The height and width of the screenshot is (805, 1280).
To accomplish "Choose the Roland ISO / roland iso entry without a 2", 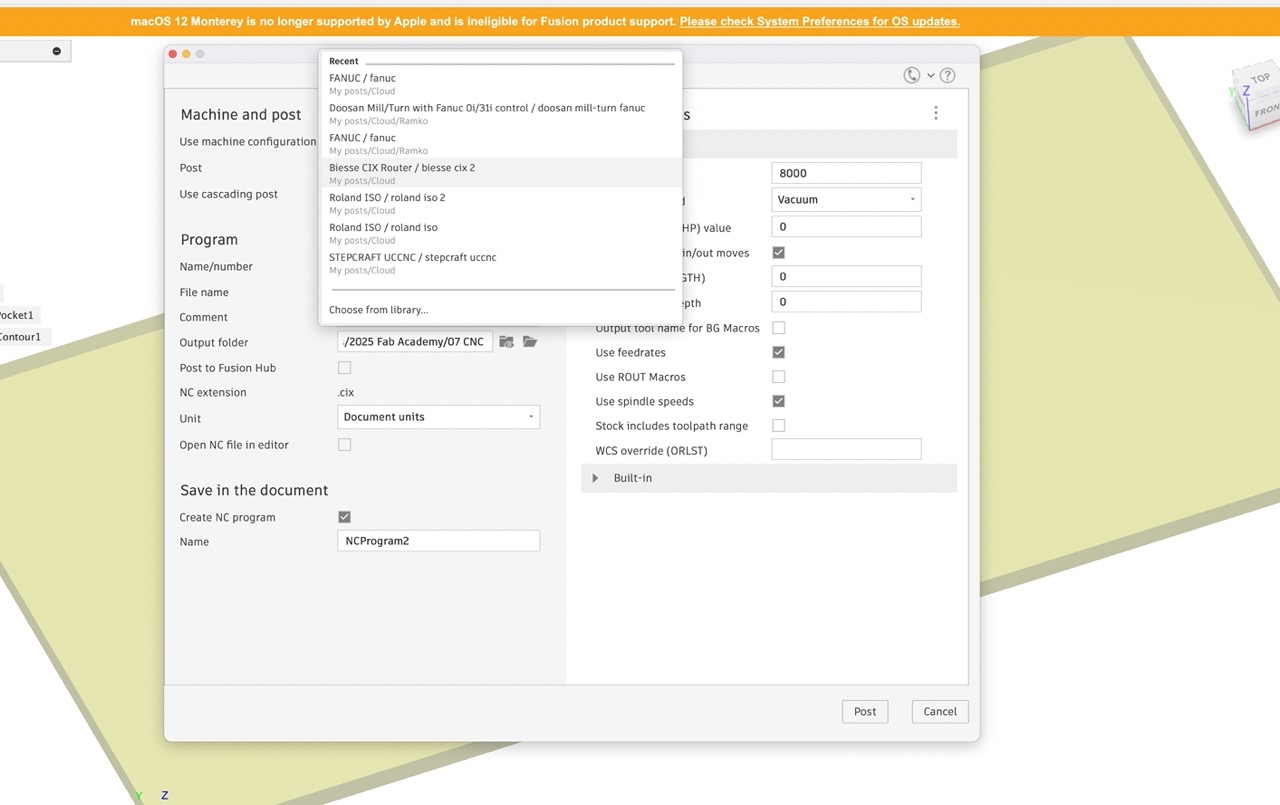I will pos(500,233).
